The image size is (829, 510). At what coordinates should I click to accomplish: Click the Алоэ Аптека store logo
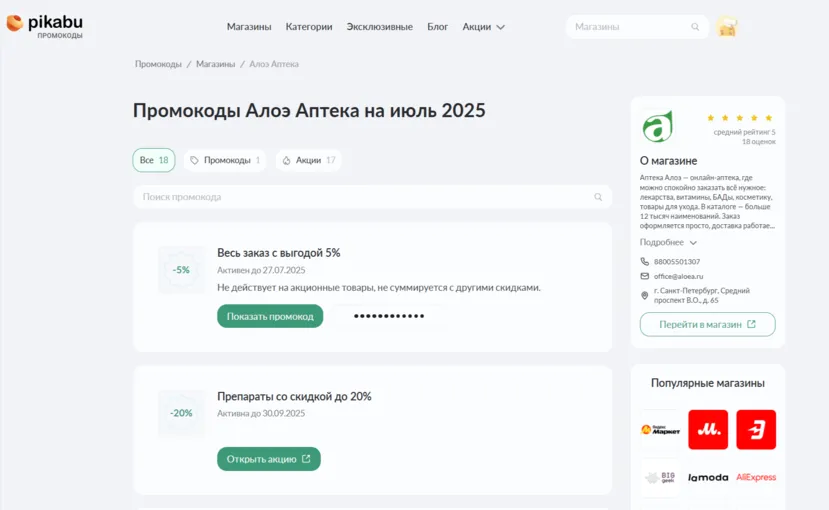tap(657, 126)
